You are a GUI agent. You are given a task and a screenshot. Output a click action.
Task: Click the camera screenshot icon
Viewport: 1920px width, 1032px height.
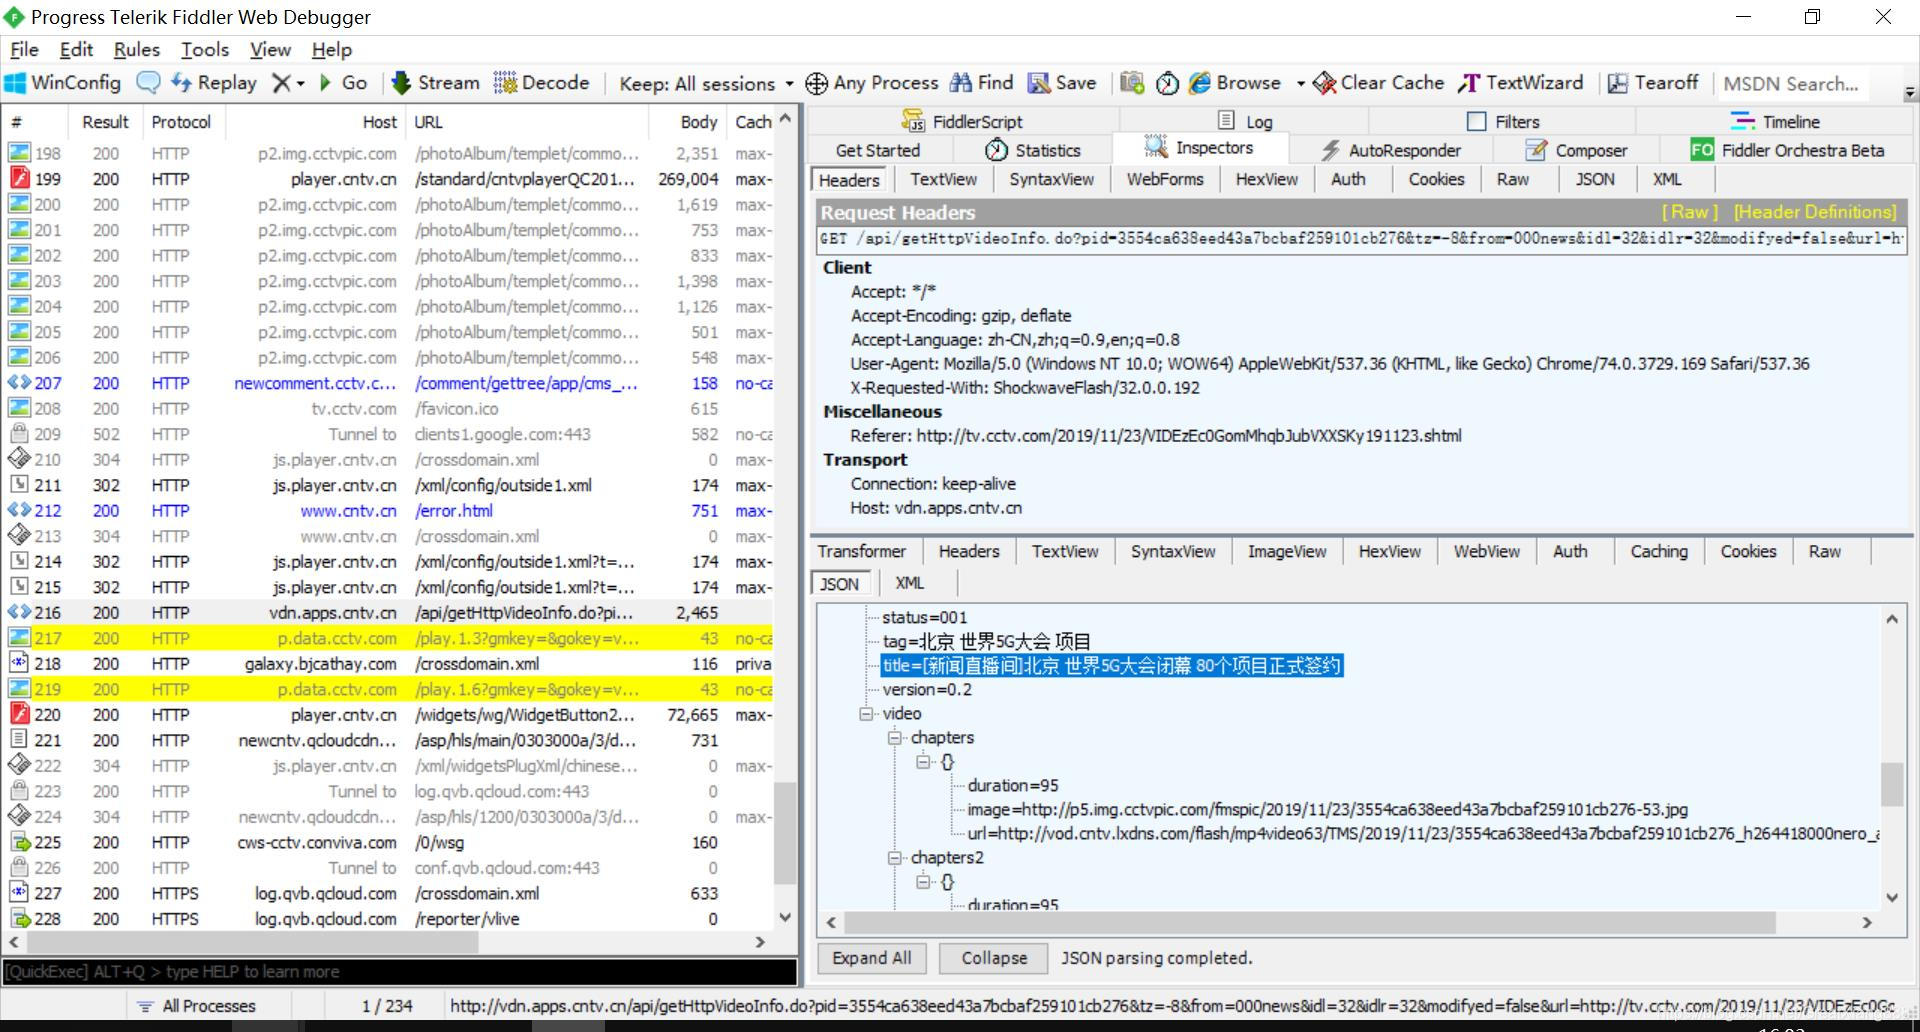[x=1132, y=83]
